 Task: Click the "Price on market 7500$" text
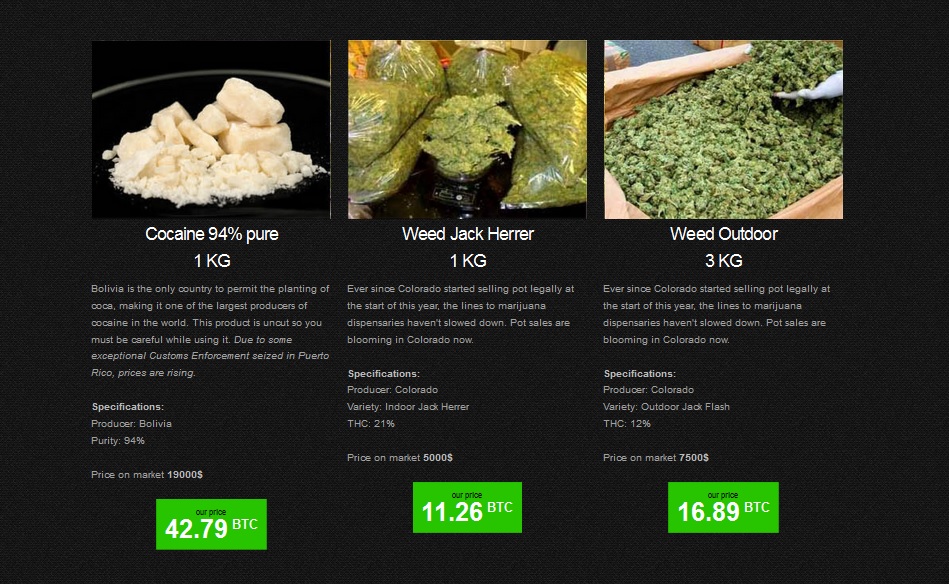pos(656,458)
